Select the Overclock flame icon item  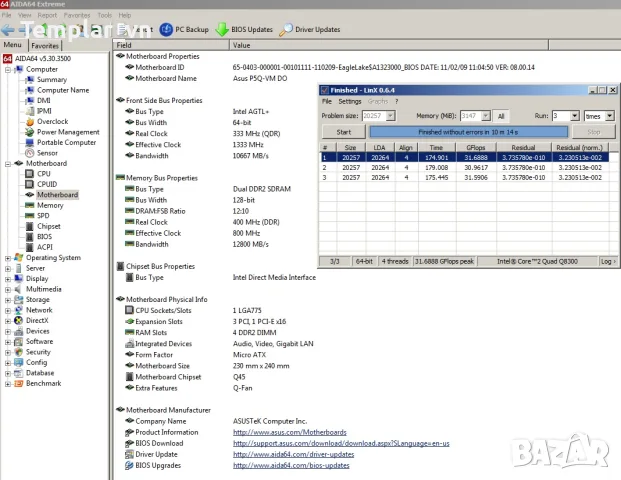[x=30, y=122]
